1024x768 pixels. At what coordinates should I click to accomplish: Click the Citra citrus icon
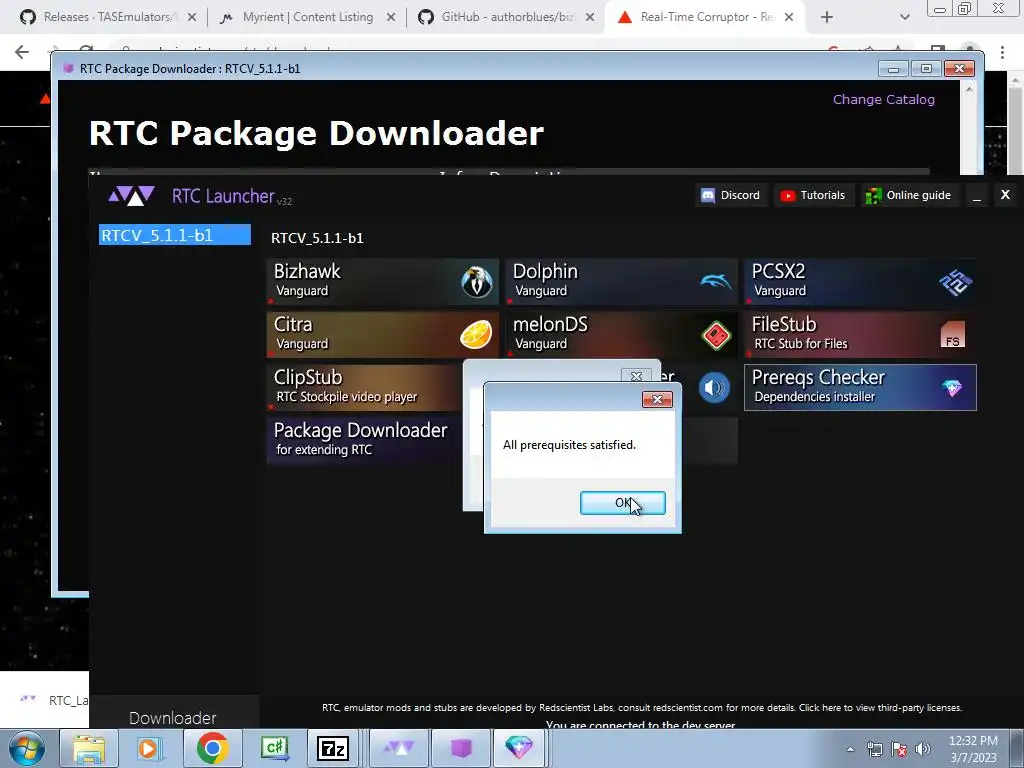pyautogui.click(x=476, y=334)
